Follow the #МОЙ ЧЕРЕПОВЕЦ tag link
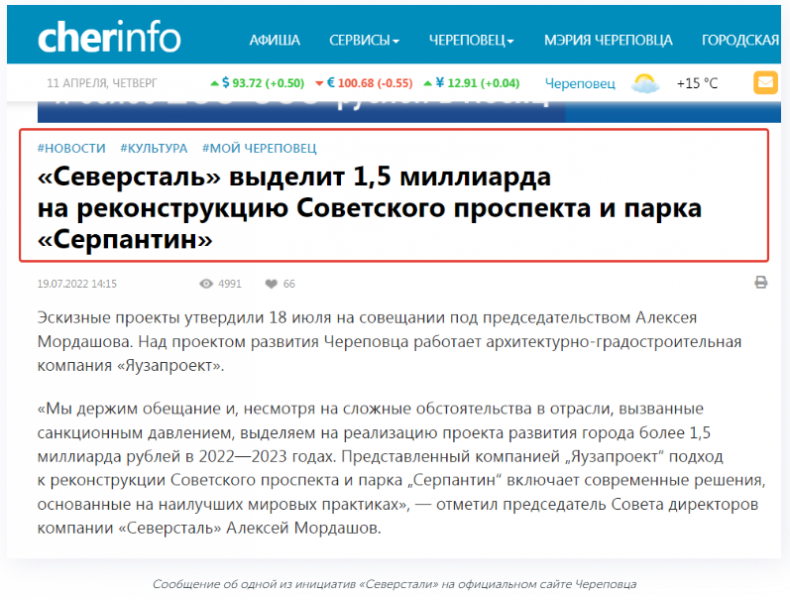Screen dimensions: 790x600 tap(259, 148)
